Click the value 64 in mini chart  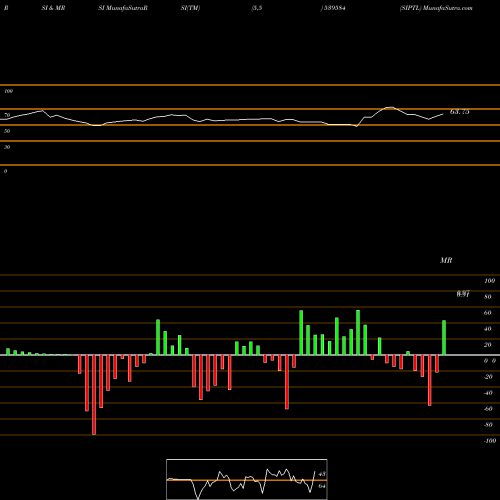322,486
